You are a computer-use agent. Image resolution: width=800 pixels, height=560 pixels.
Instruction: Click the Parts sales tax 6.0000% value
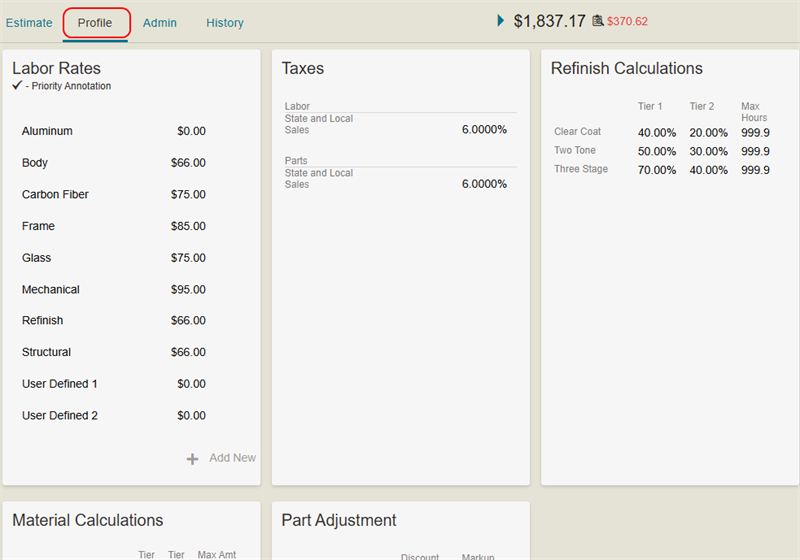[484, 184]
